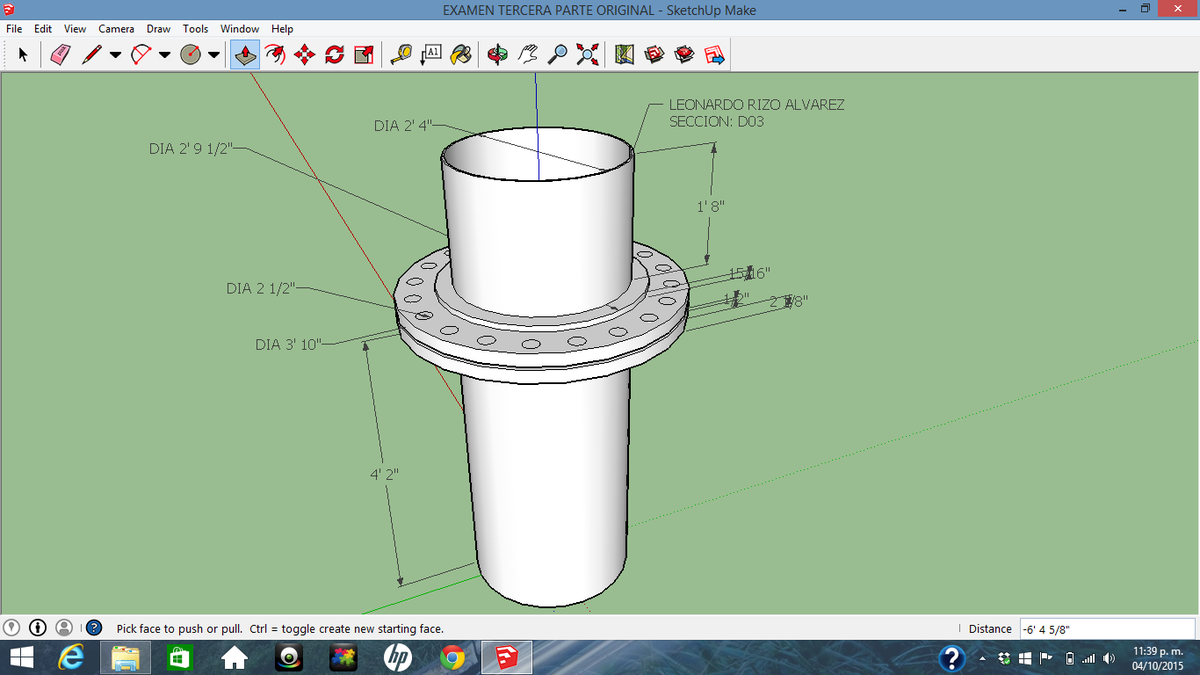
Task: Choose the Offset tool
Action: click(x=277, y=54)
